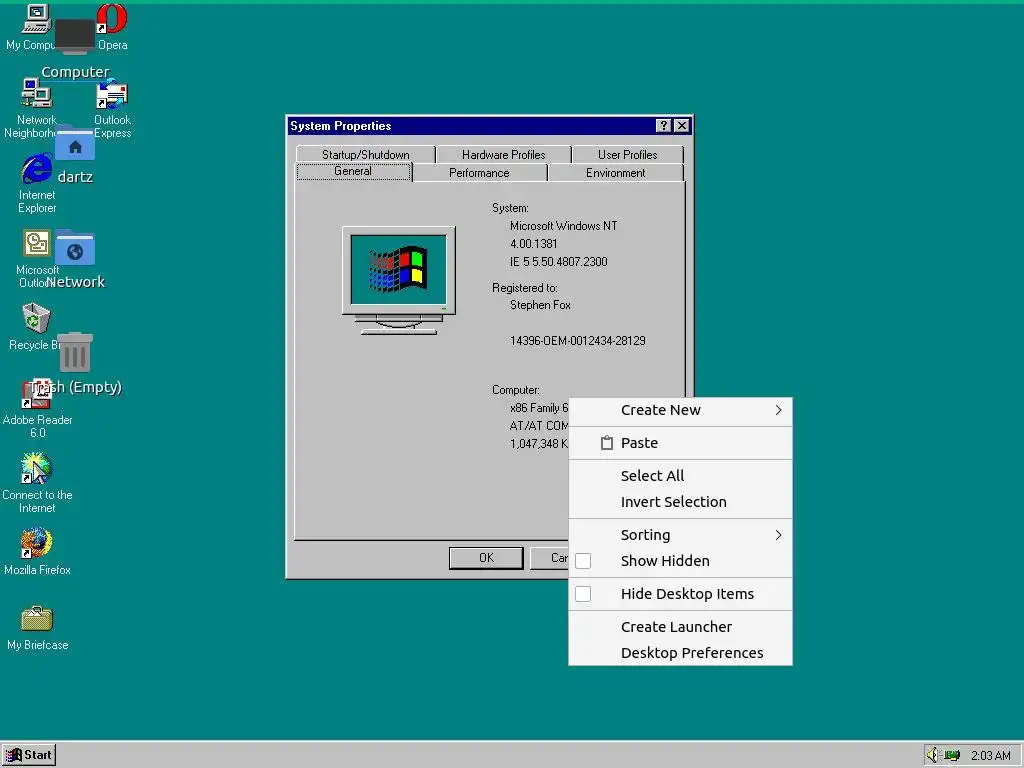
Task: Open Microsoft Outlook desktop icon
Action: tap(37, 244)
